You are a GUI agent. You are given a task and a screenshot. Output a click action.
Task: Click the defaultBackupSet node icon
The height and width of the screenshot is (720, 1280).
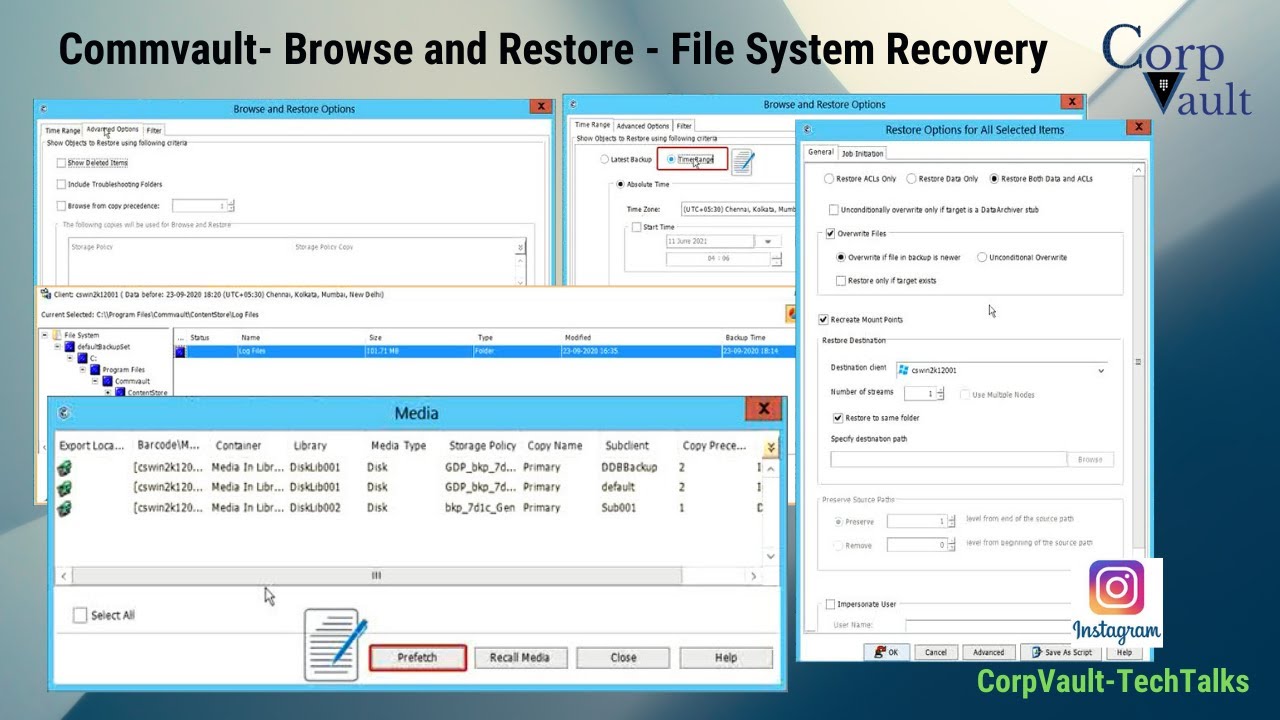pyautogui.click(x=70, y=346)
